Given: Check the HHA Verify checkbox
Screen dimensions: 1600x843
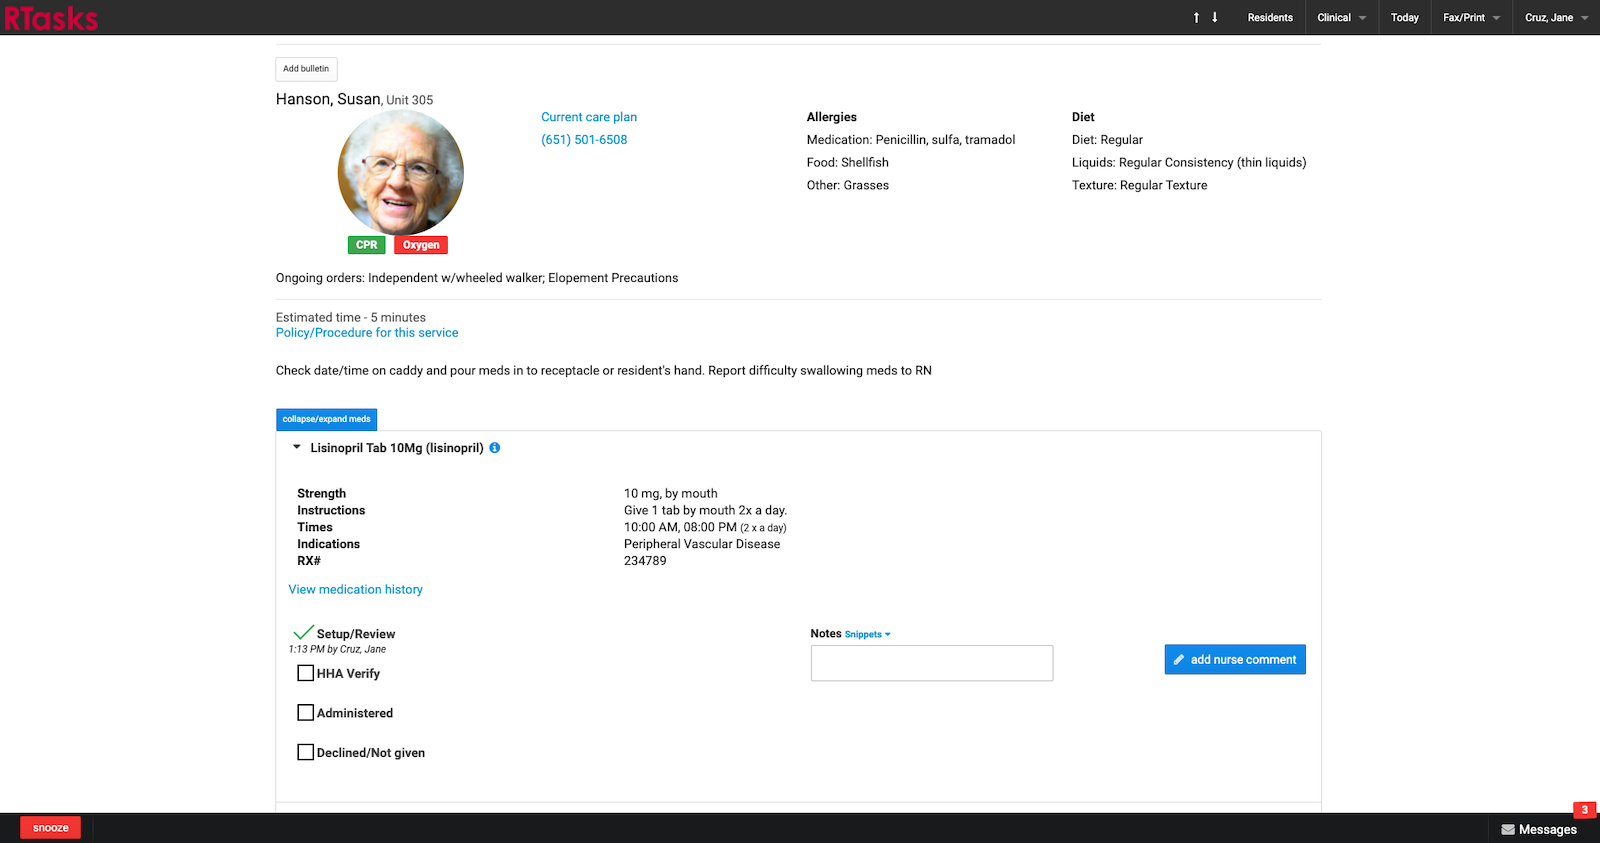Looking at the screenshot, I should tap(306, 673).
